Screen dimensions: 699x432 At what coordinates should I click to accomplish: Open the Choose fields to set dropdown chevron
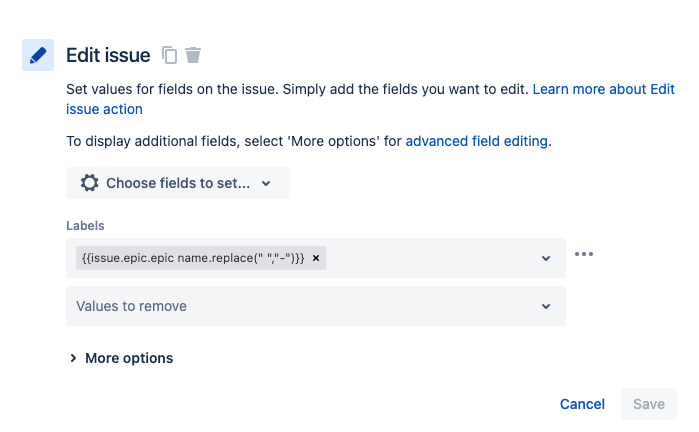click(x=266, y=184)
